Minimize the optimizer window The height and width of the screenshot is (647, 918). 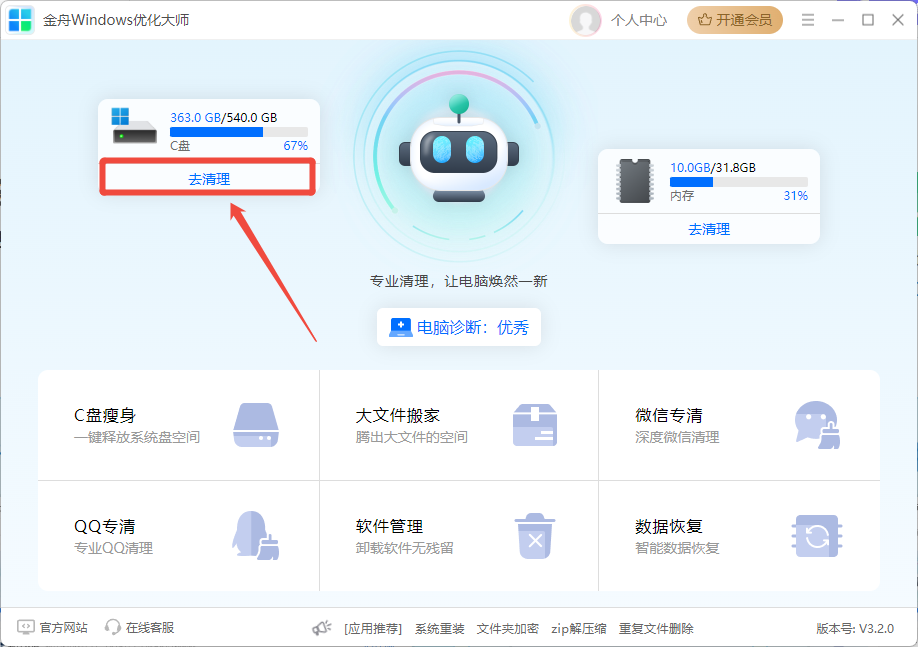[x=838, y=20]
